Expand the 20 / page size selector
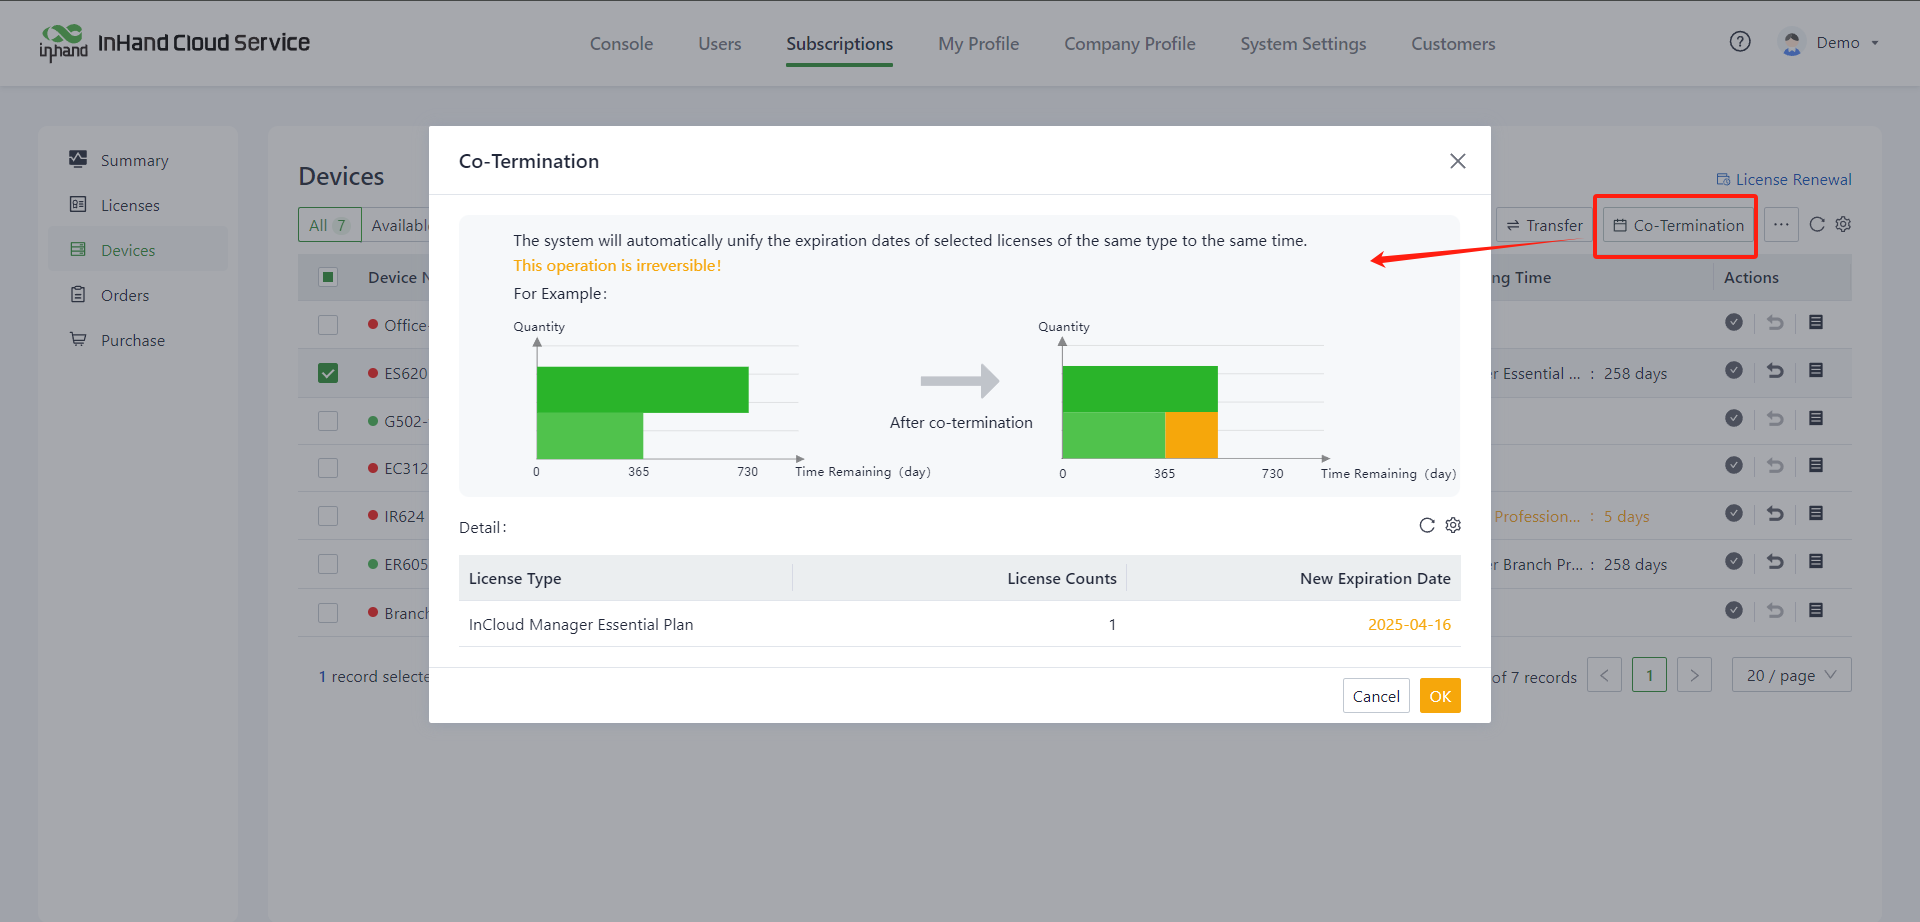 point(1791,675)
